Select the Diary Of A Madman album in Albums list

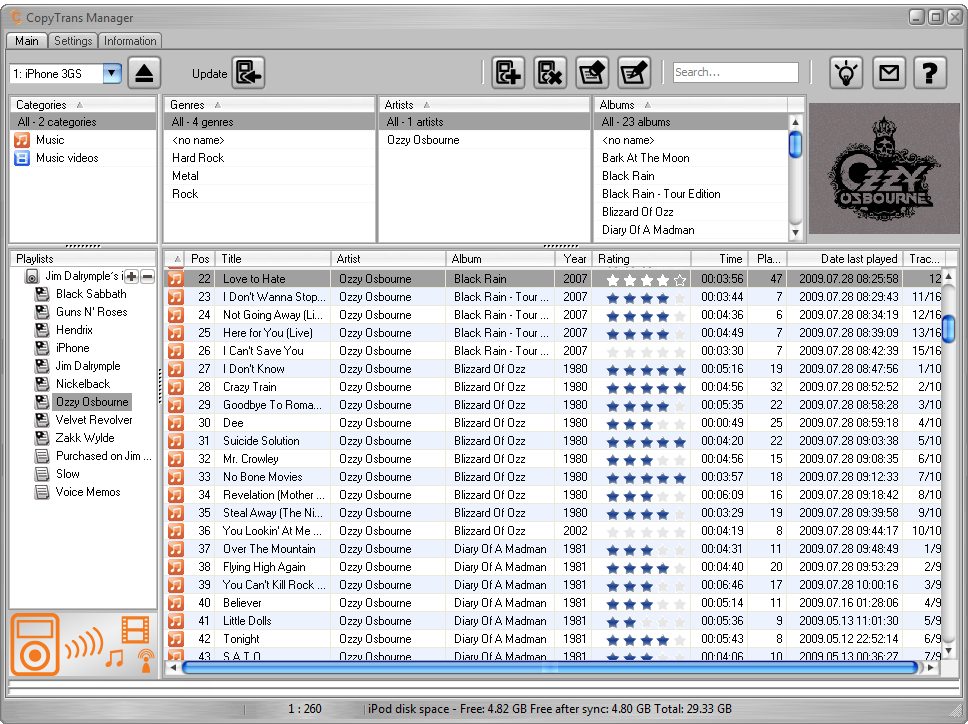click(x=691, y=230)
